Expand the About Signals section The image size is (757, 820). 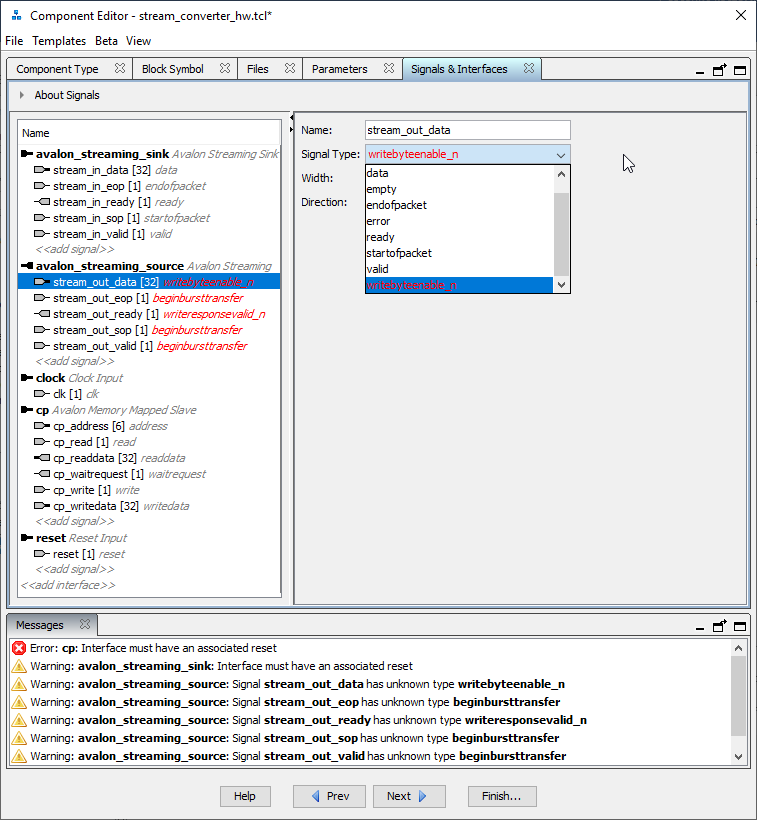(22, 96)
